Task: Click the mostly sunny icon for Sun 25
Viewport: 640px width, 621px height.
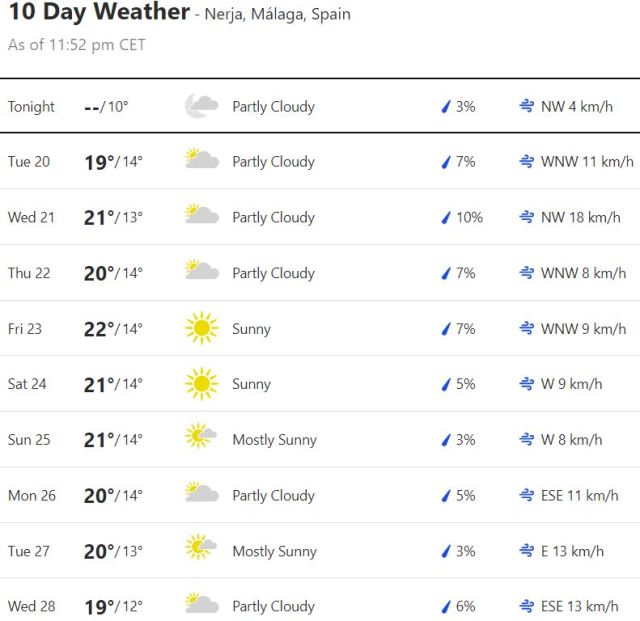Action: [x=201, y=439]
